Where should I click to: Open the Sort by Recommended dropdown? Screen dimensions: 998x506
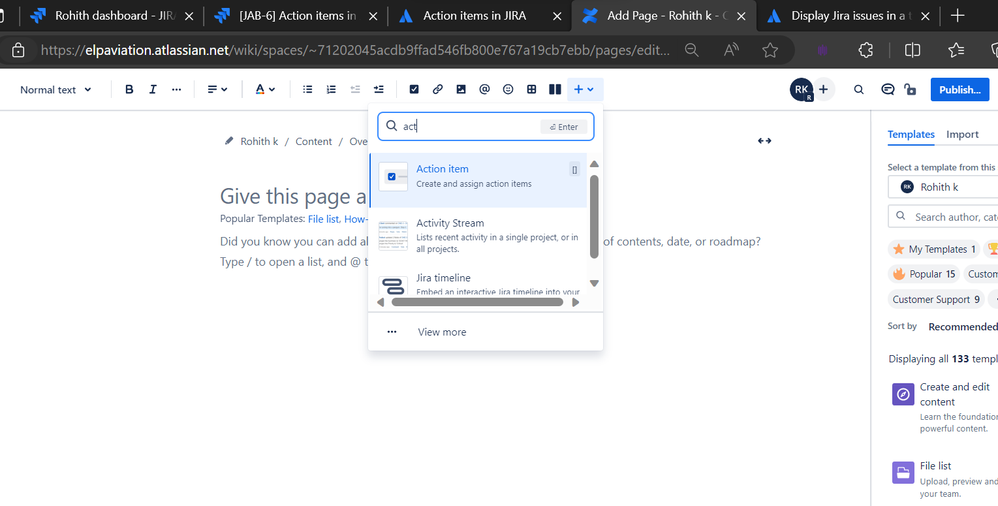[x=963, y=327]
